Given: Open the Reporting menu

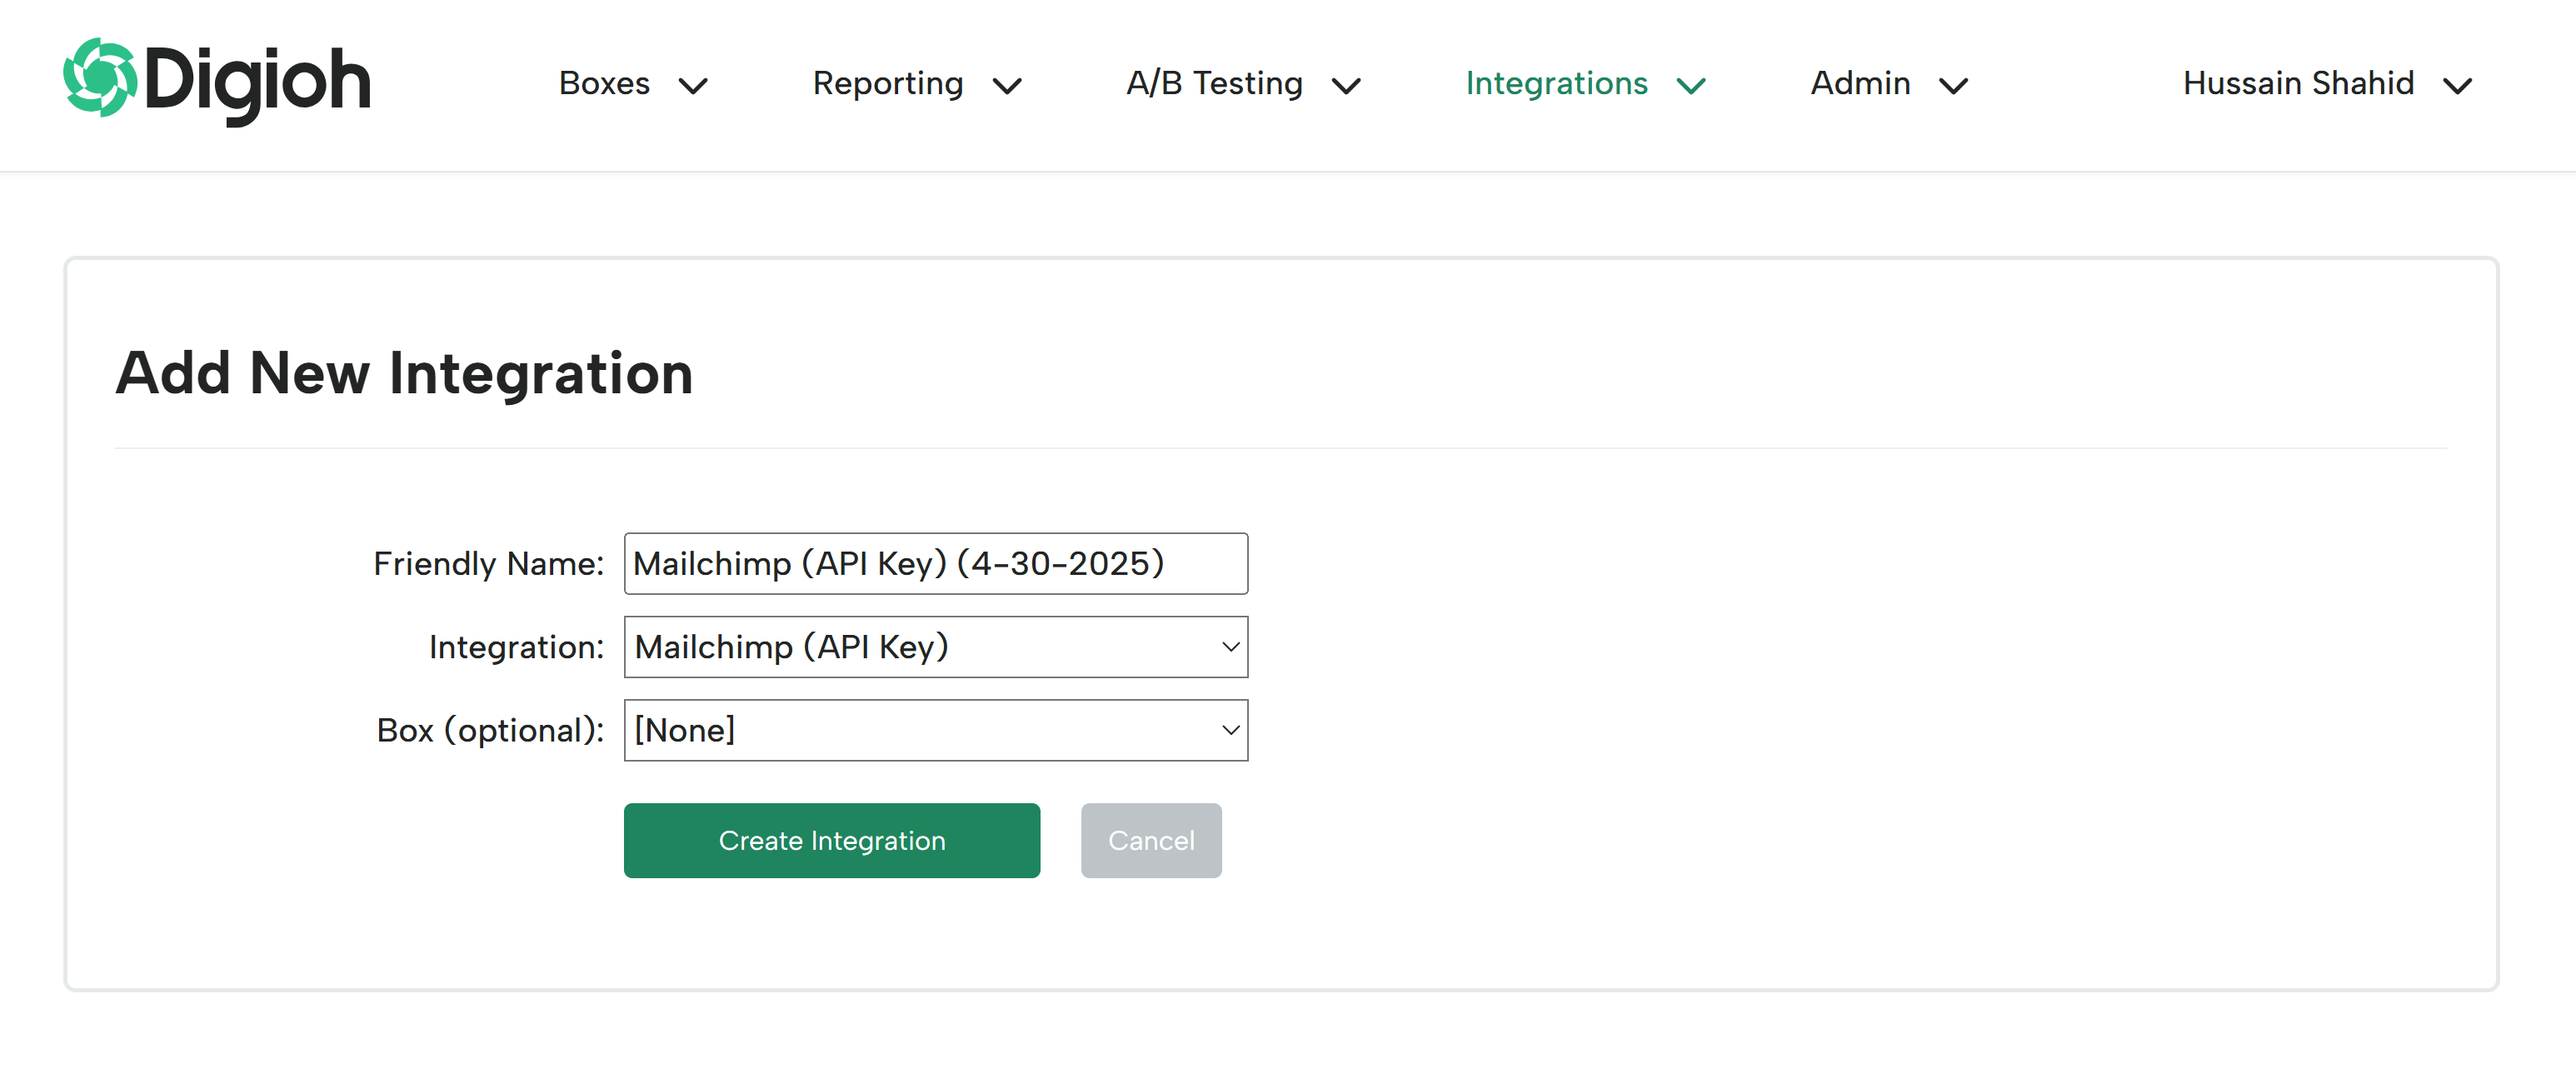Looking at the screenshot, I should pos(887,83).
